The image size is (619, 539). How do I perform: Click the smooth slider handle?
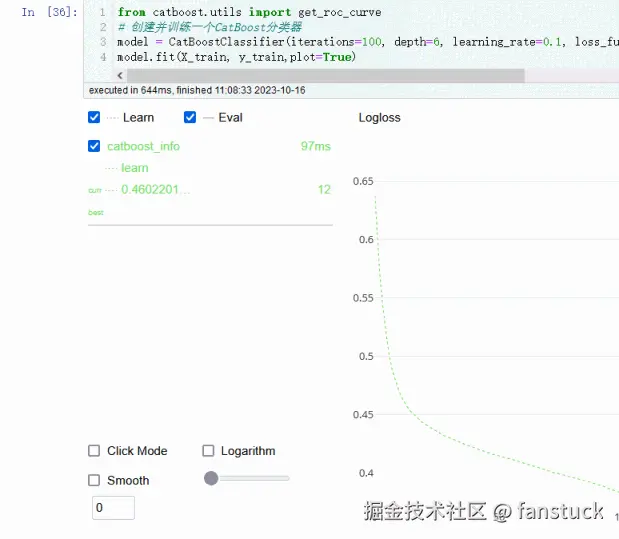(x=211, y=478)
